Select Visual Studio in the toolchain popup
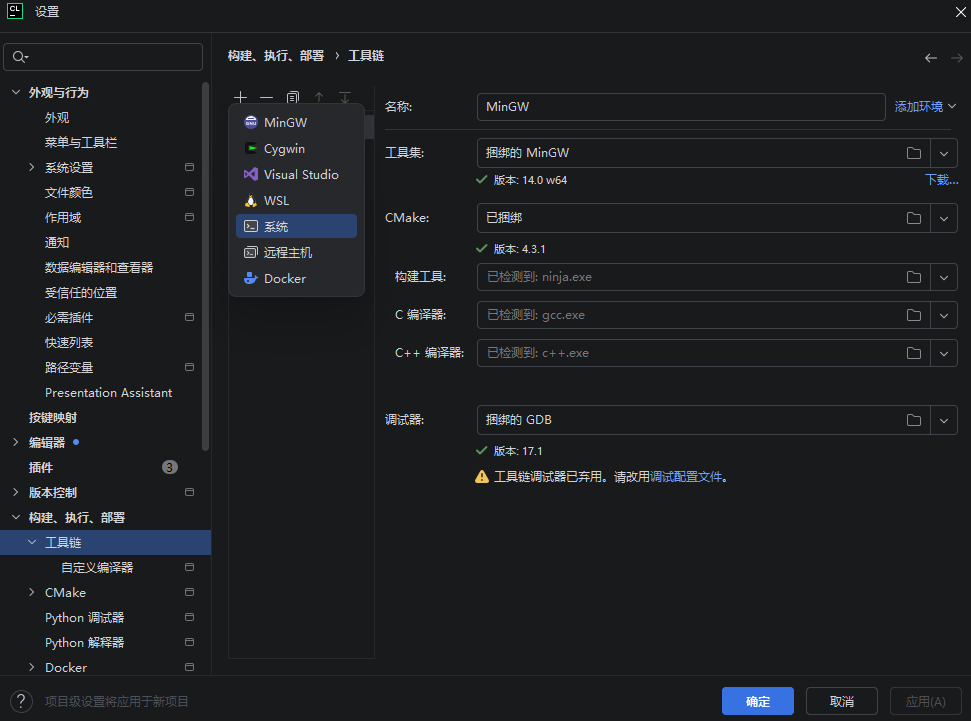Viewport: 971px width, 721px height. click(297, 175)
